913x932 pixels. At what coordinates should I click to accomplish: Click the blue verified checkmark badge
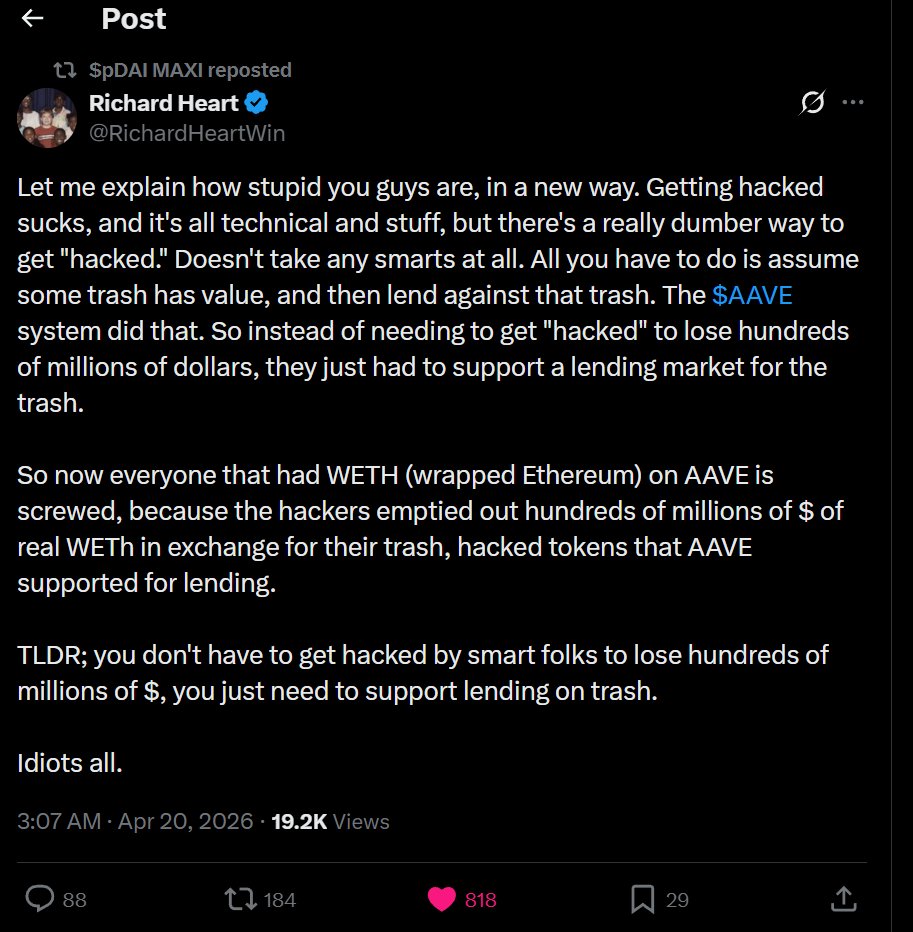257,103
